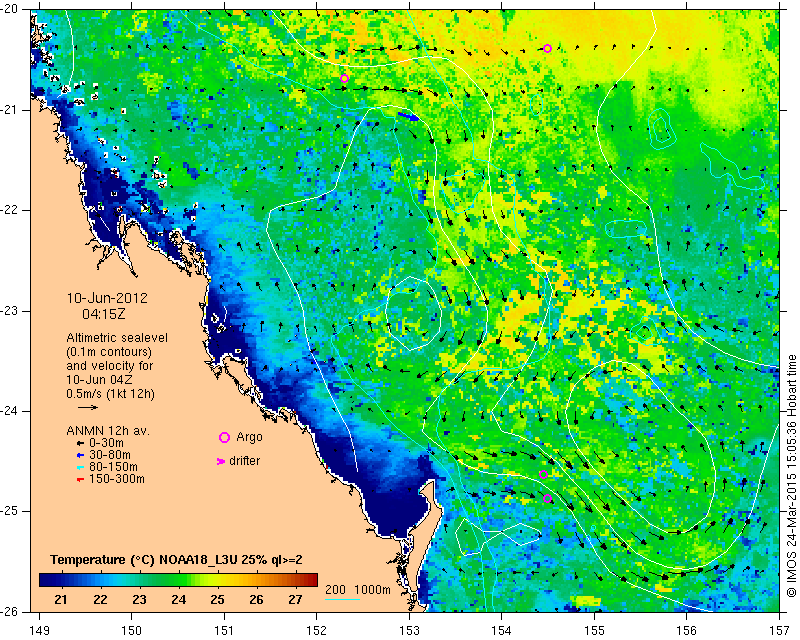Click the '0-30m' depth label
This screenshot has height=640, width=800.
point(106,443)
